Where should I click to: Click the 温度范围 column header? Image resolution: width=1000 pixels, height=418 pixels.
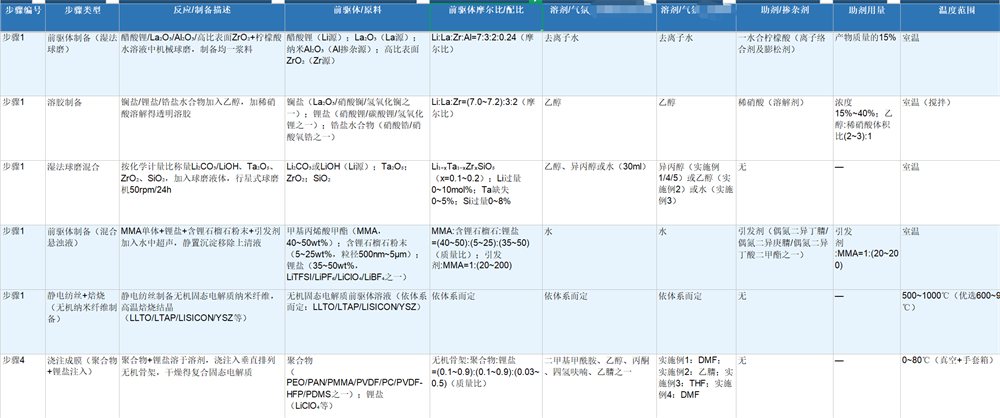coord(950,17)
